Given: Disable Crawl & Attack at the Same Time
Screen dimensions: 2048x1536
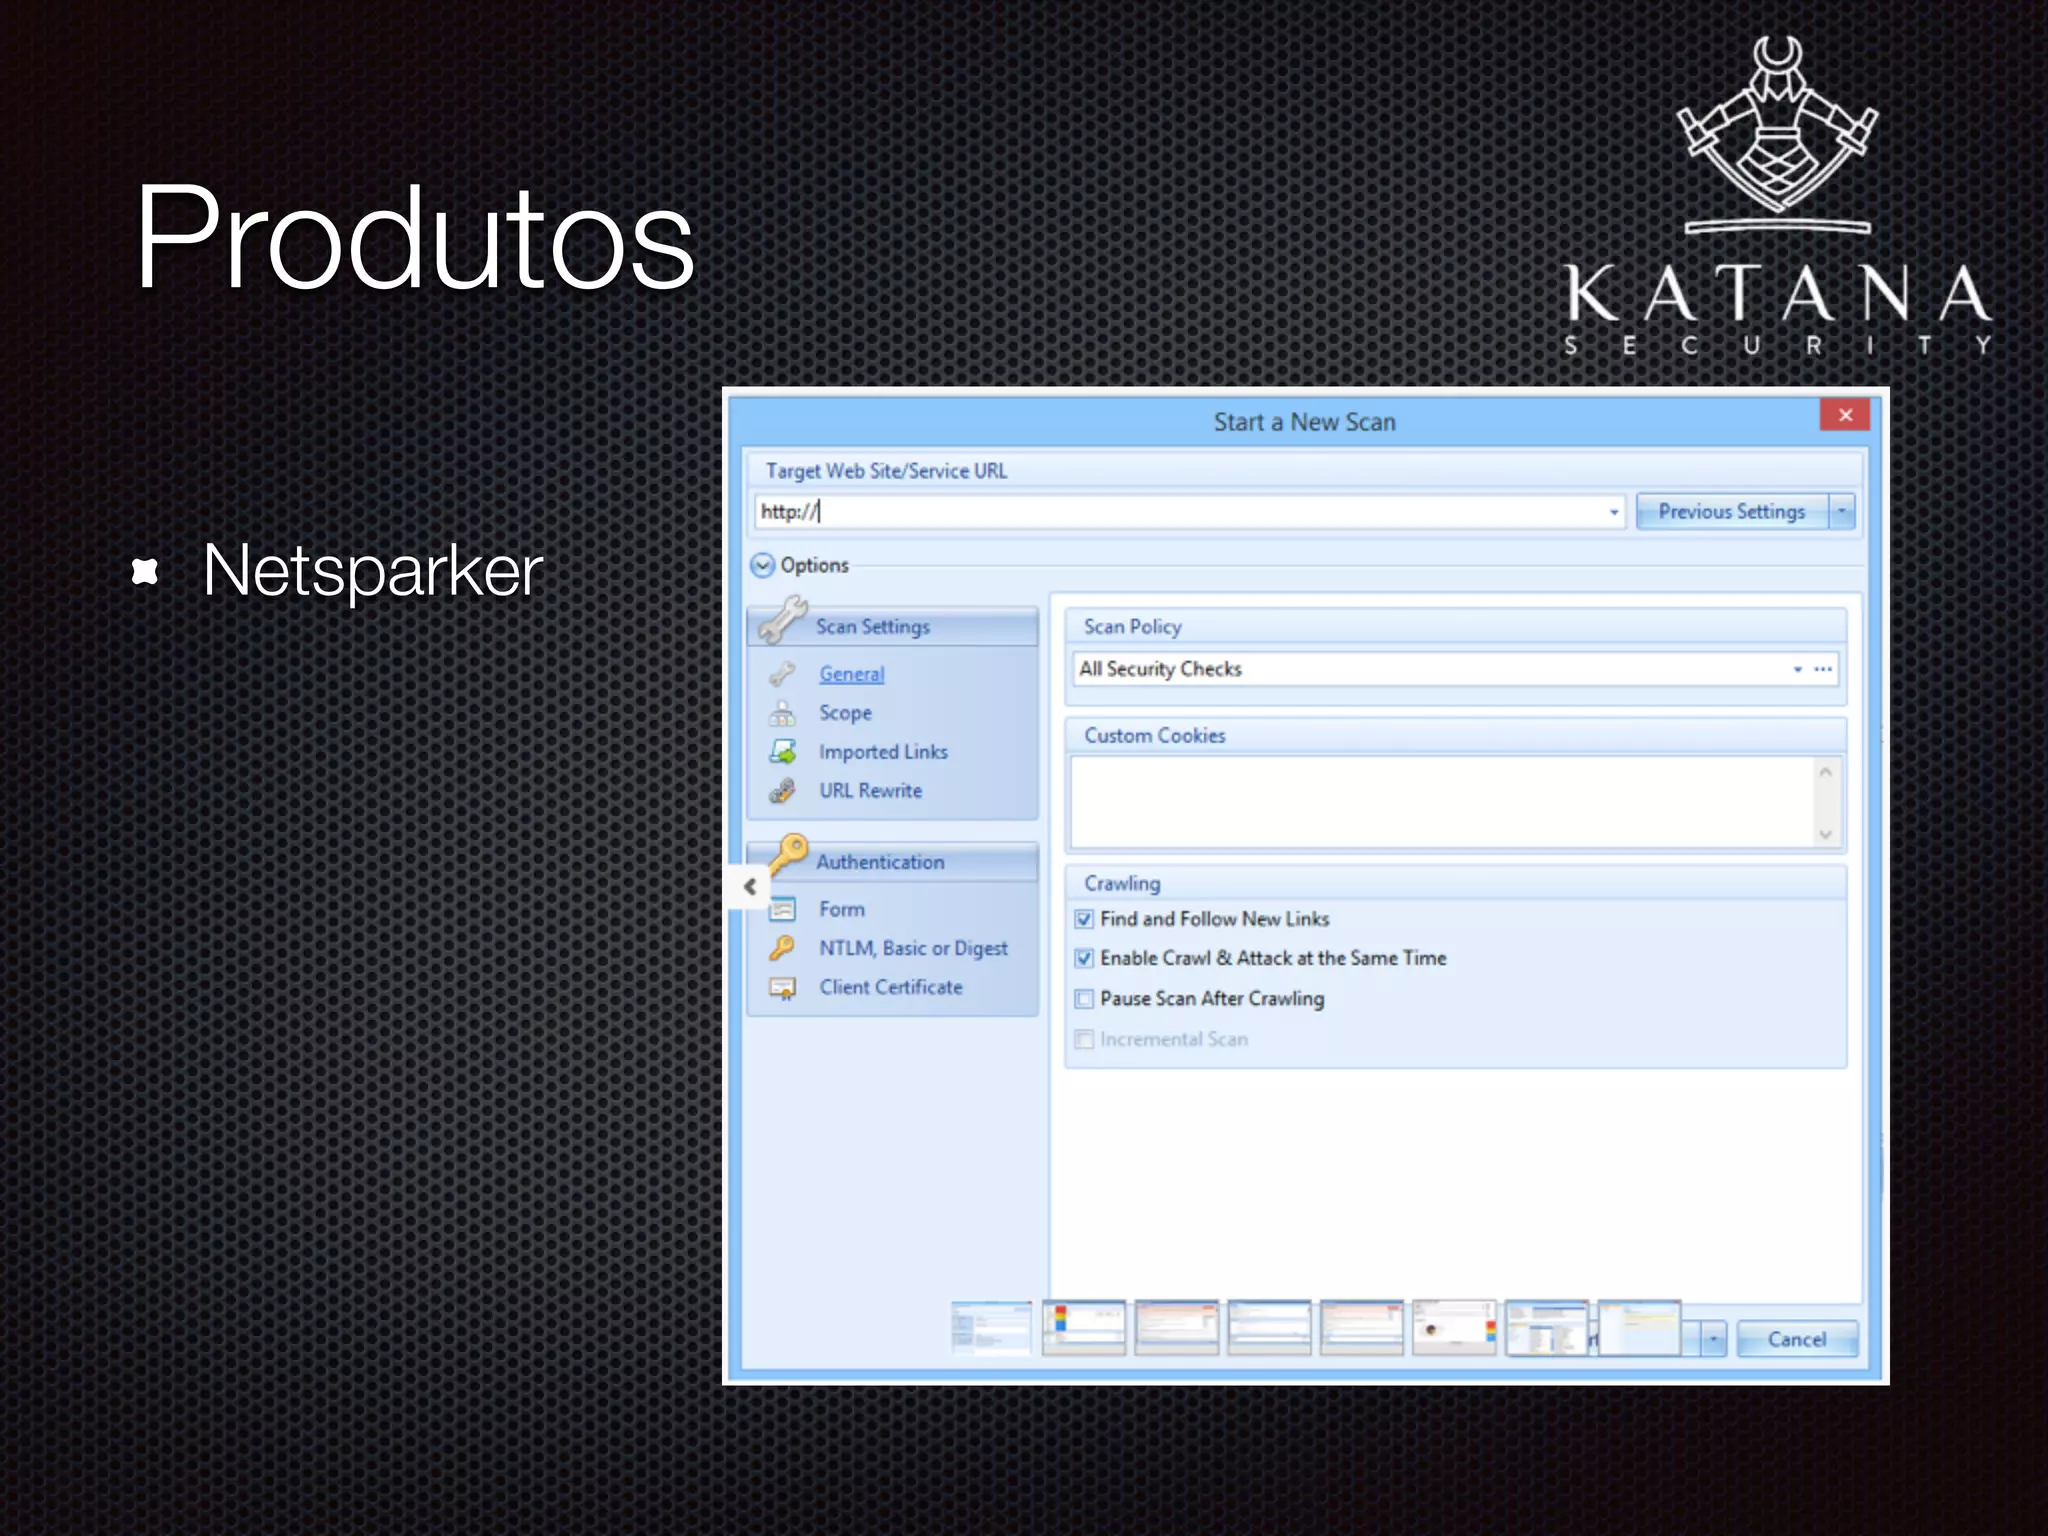Looking at the screenshot, I should (1084, 958).
